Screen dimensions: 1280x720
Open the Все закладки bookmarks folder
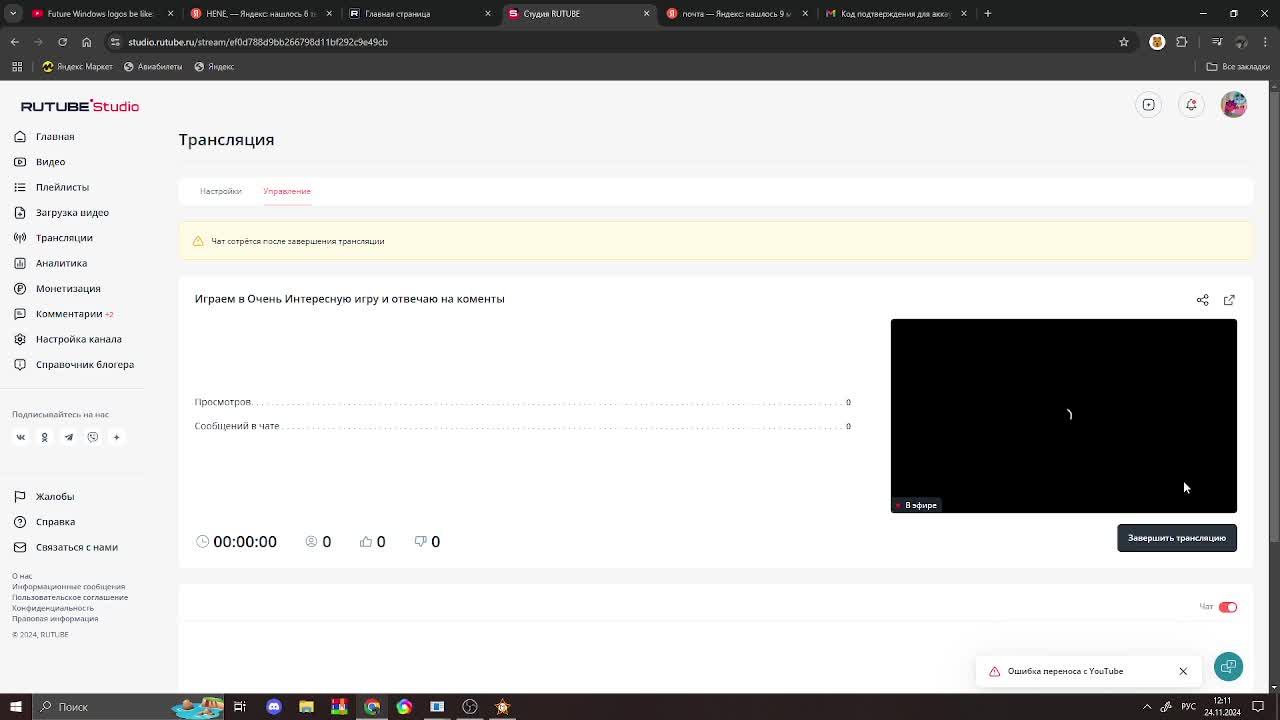(1238, 67)
